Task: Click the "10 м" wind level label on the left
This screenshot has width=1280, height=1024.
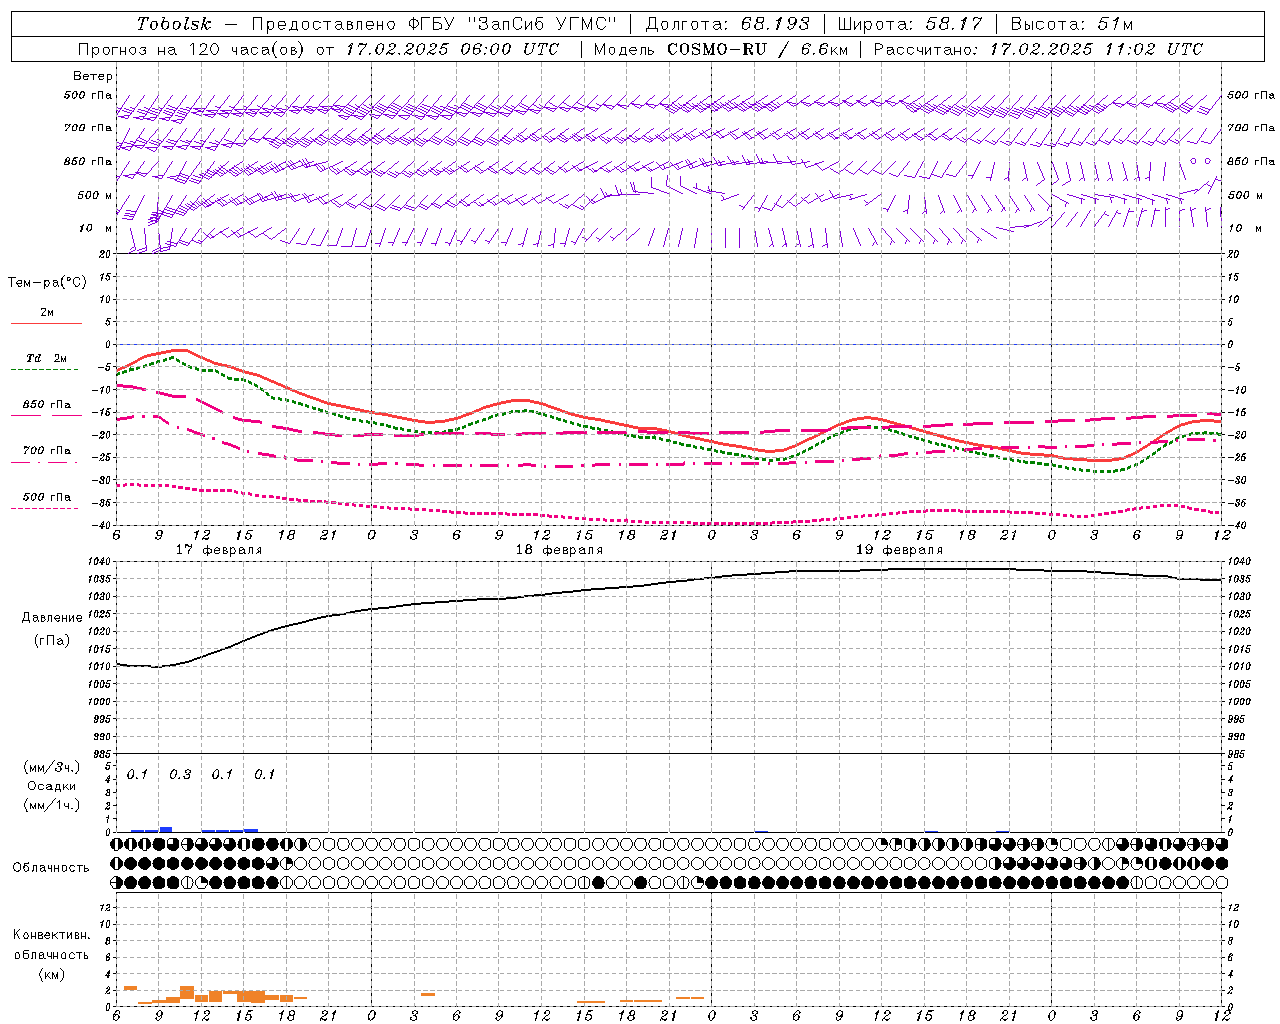Action: [x=96, y=228]
